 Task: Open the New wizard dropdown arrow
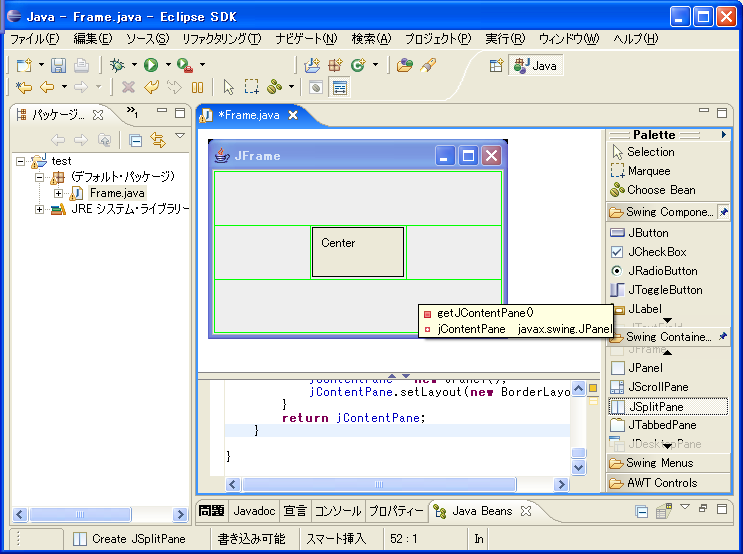point(41,64)
